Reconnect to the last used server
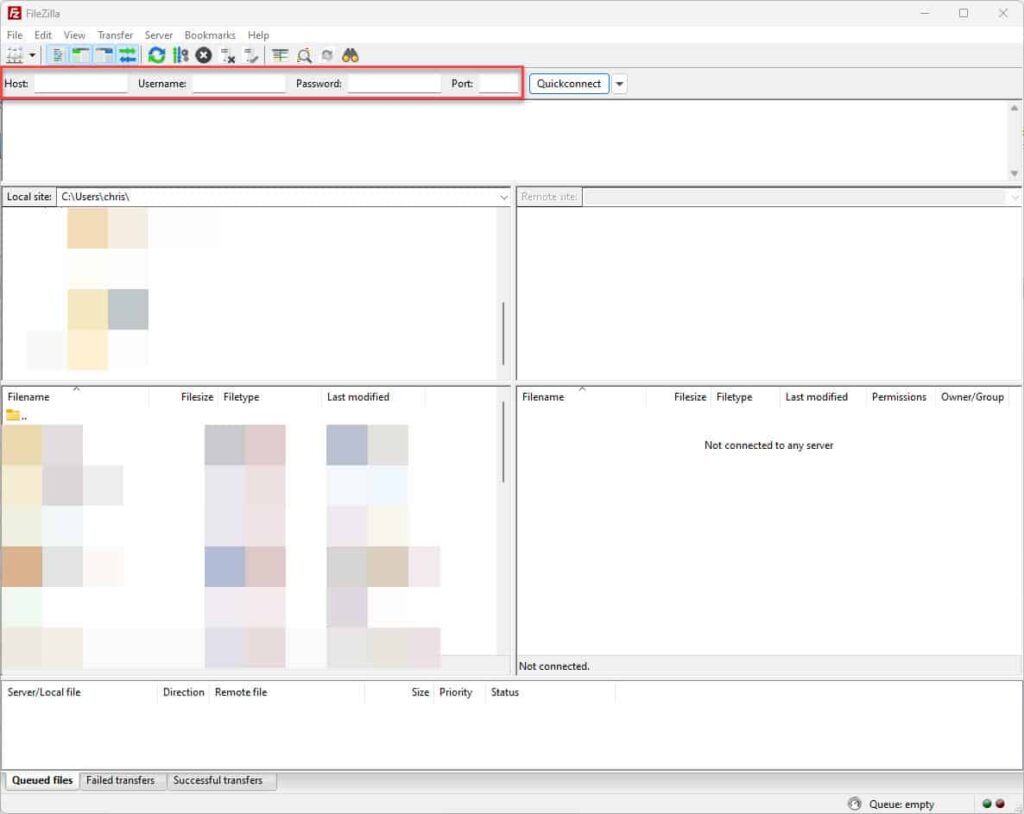1024x814 pixels. (x=251, y=56)
